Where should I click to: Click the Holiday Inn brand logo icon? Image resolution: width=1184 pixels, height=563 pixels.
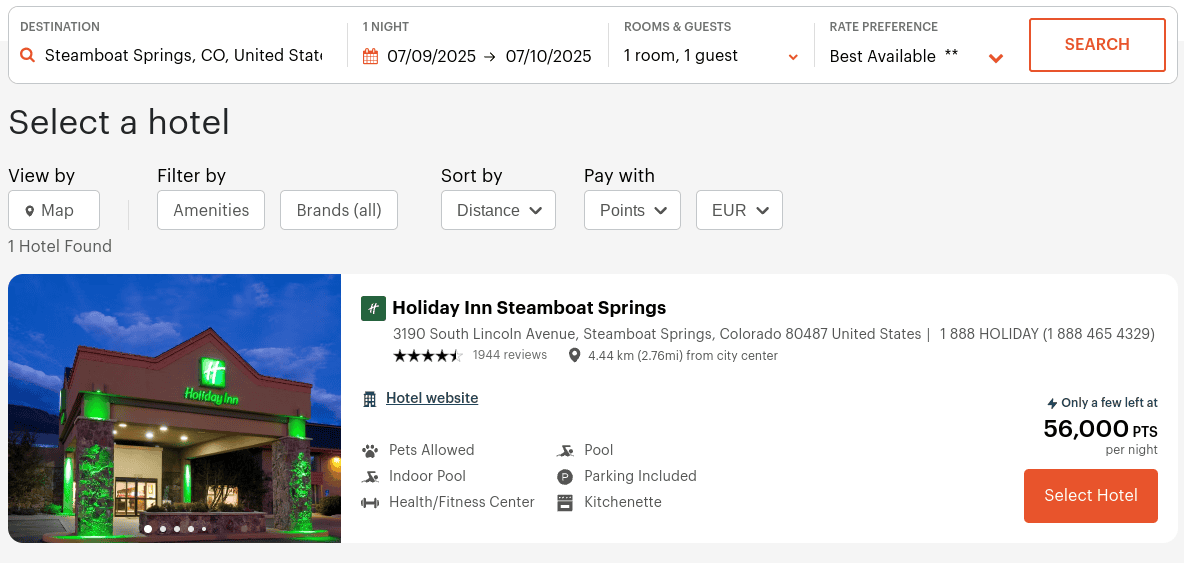coord(373,308)
